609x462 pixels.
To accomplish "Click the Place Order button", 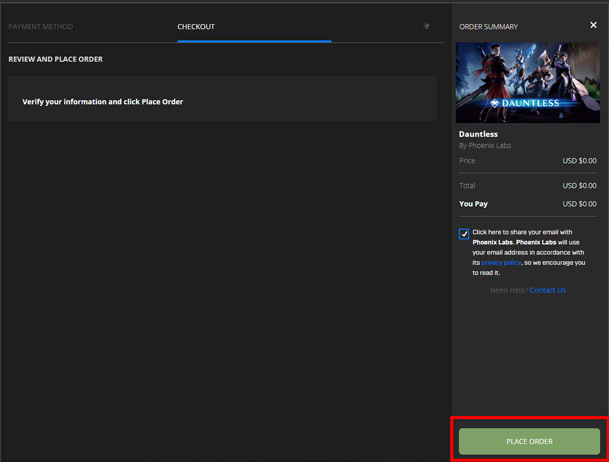I will point(529,441).
